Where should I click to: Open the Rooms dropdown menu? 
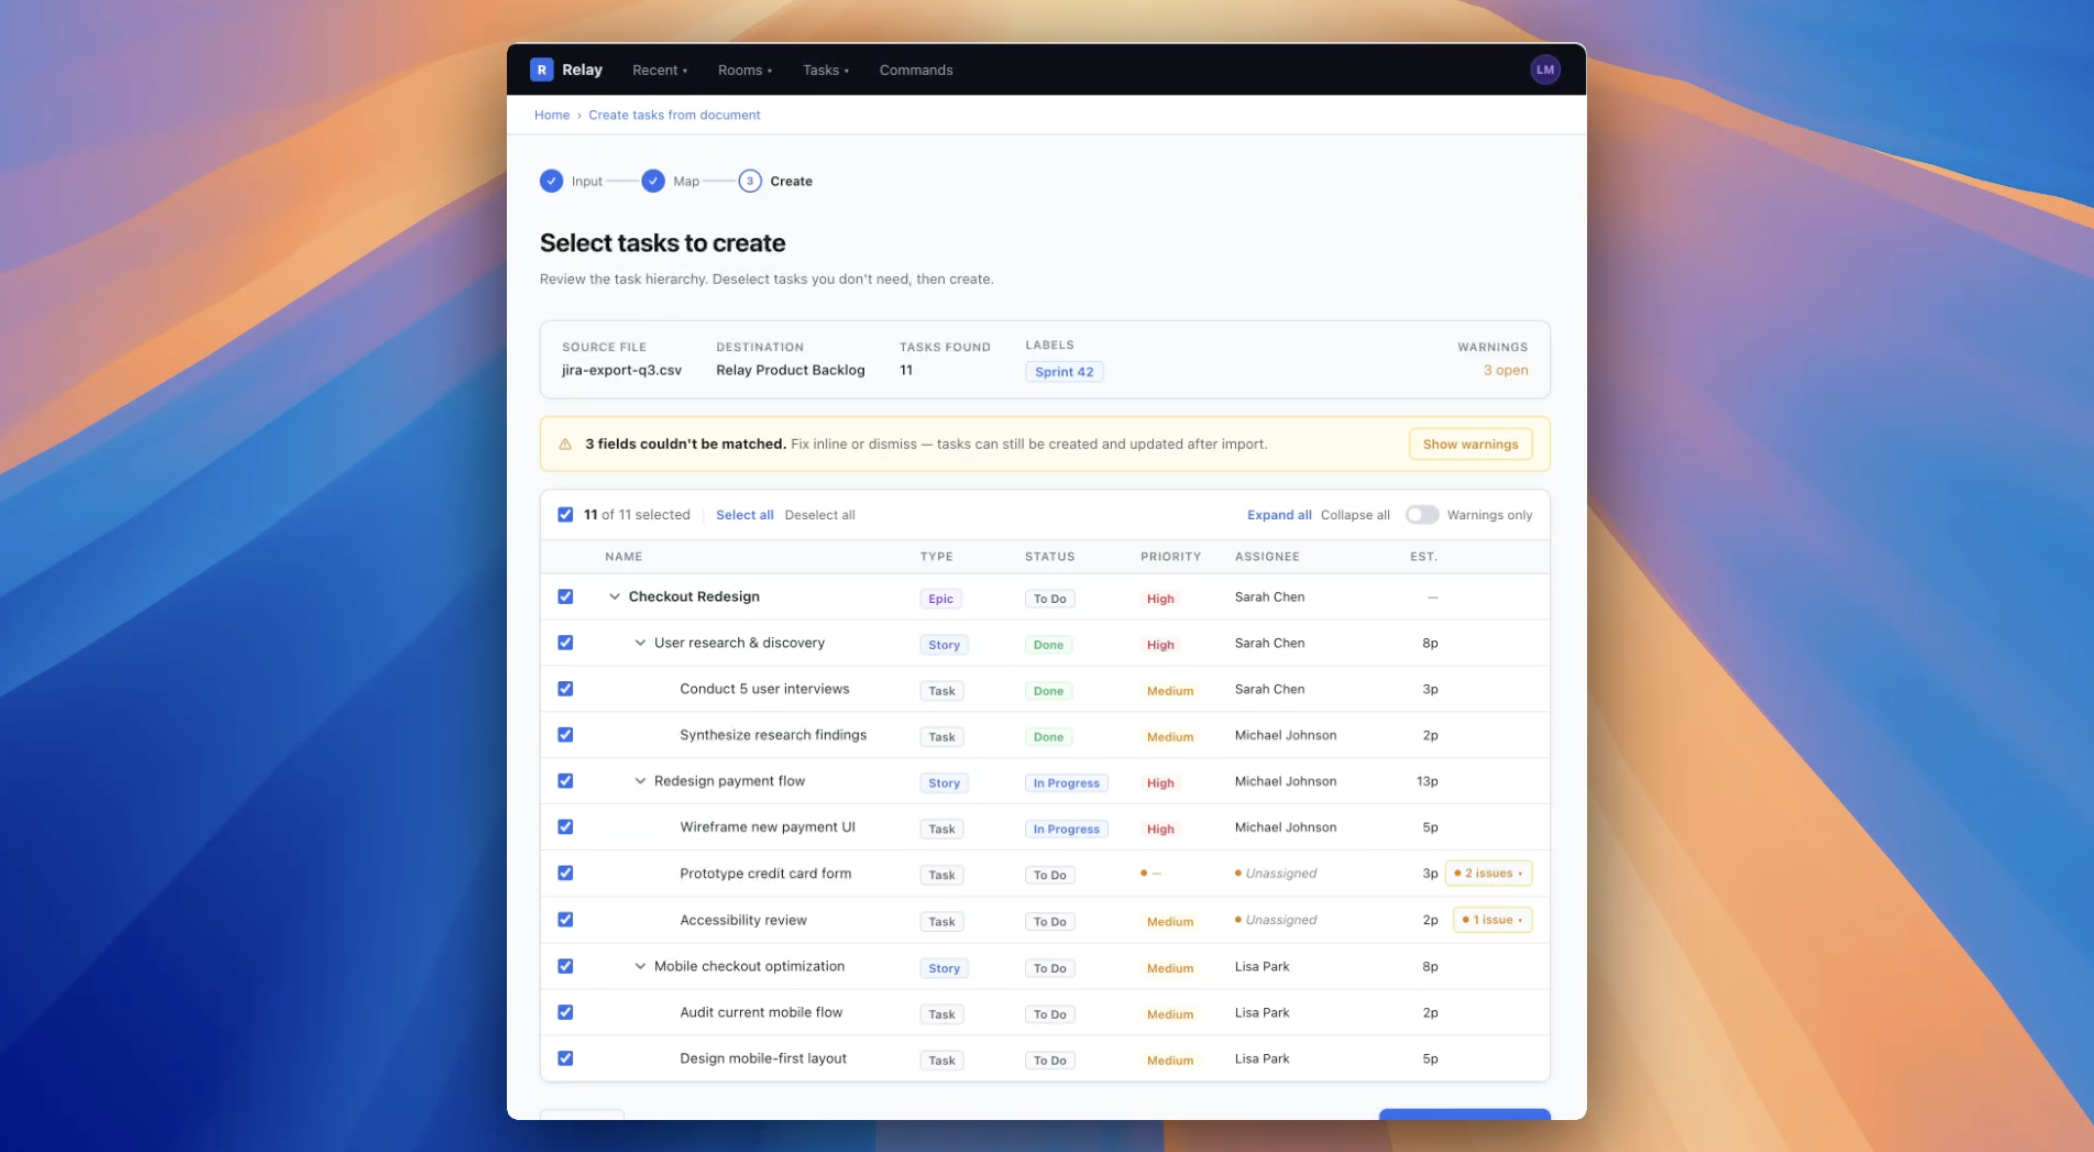point(744,70)
